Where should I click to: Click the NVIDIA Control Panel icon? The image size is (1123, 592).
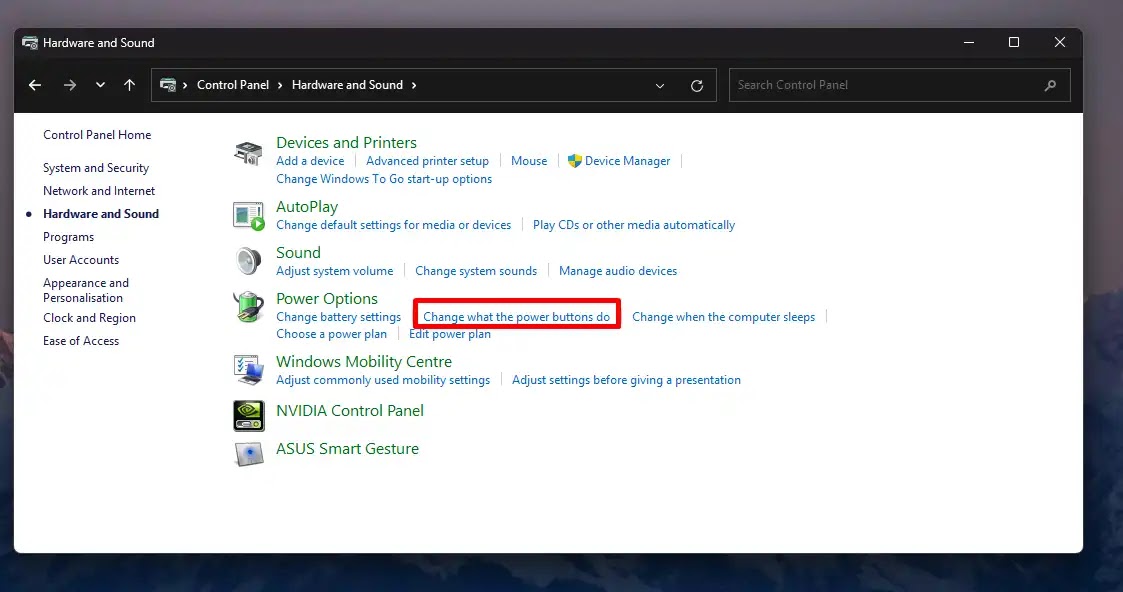(x=249, y=416)
